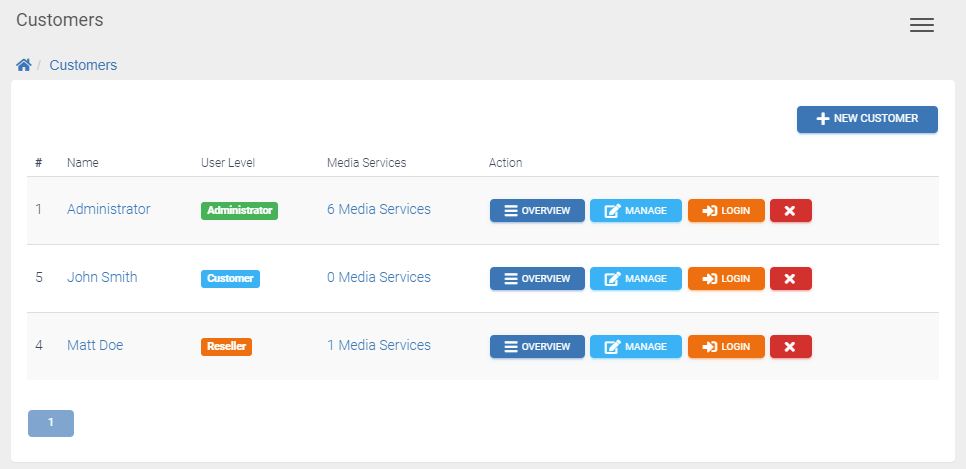966x469 pixels.
Task: Manage John Smith's account
Action: (636, 279)
